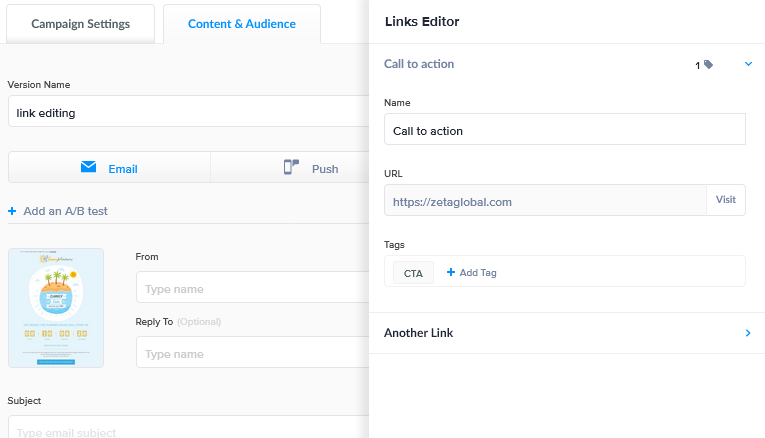Image resolution: width=765 pixels, height=438 pixels.
Task: Click plus icon for Add an A/B test
Action: [x=12, y=211]
